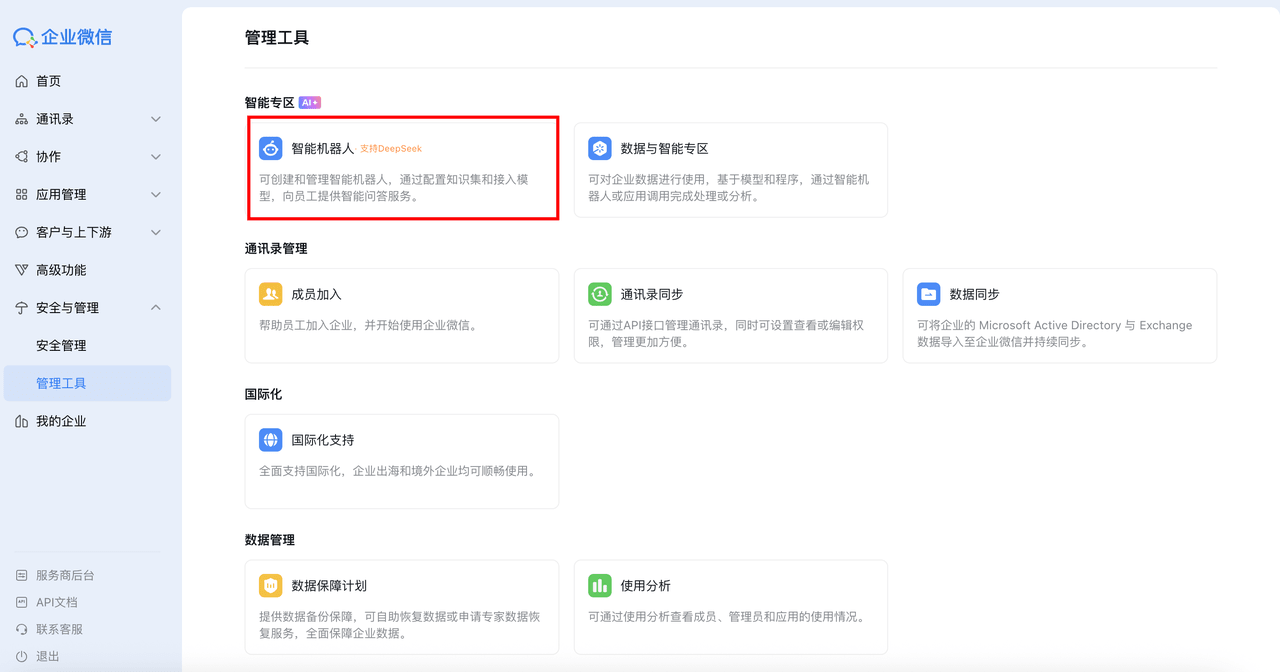Click the AI+ badge beside 智能专区

tap(310, 101)
